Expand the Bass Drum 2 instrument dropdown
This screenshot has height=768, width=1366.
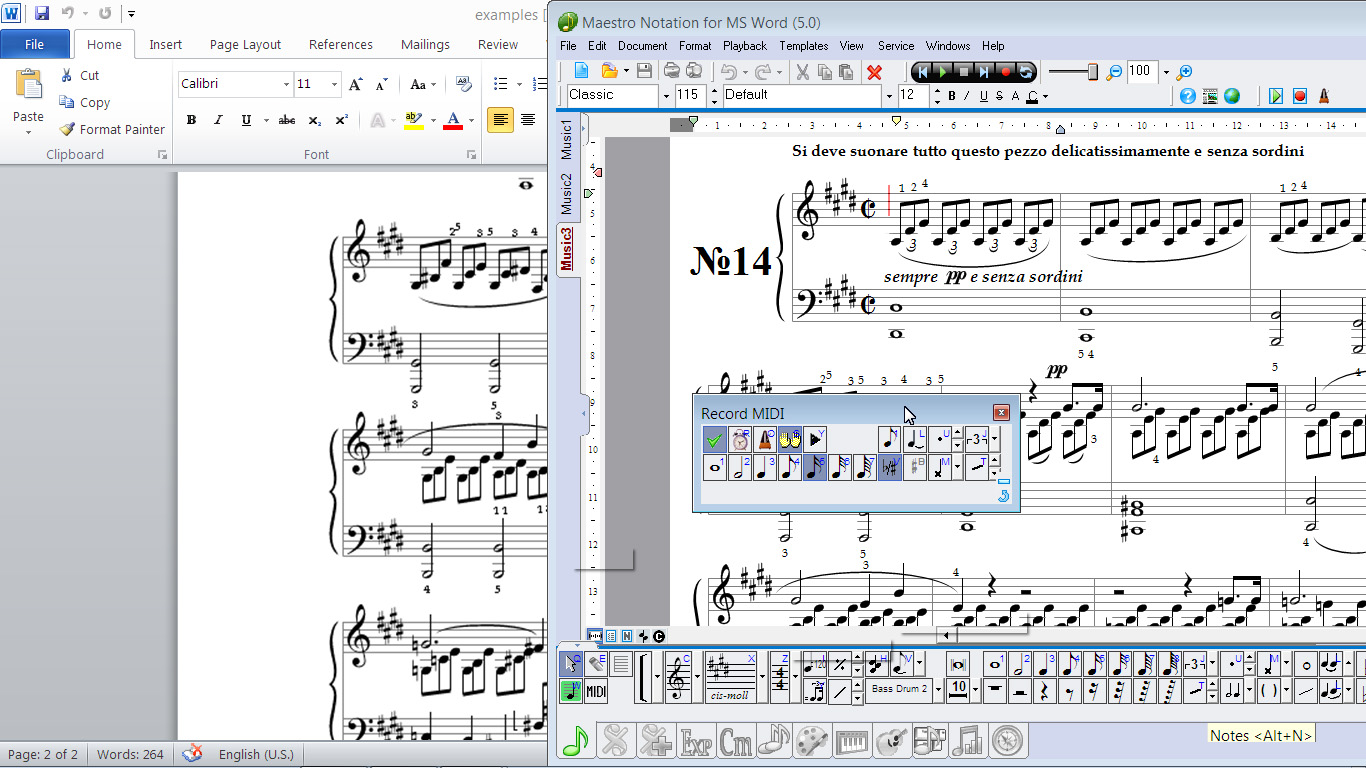[x=938, y=689]
